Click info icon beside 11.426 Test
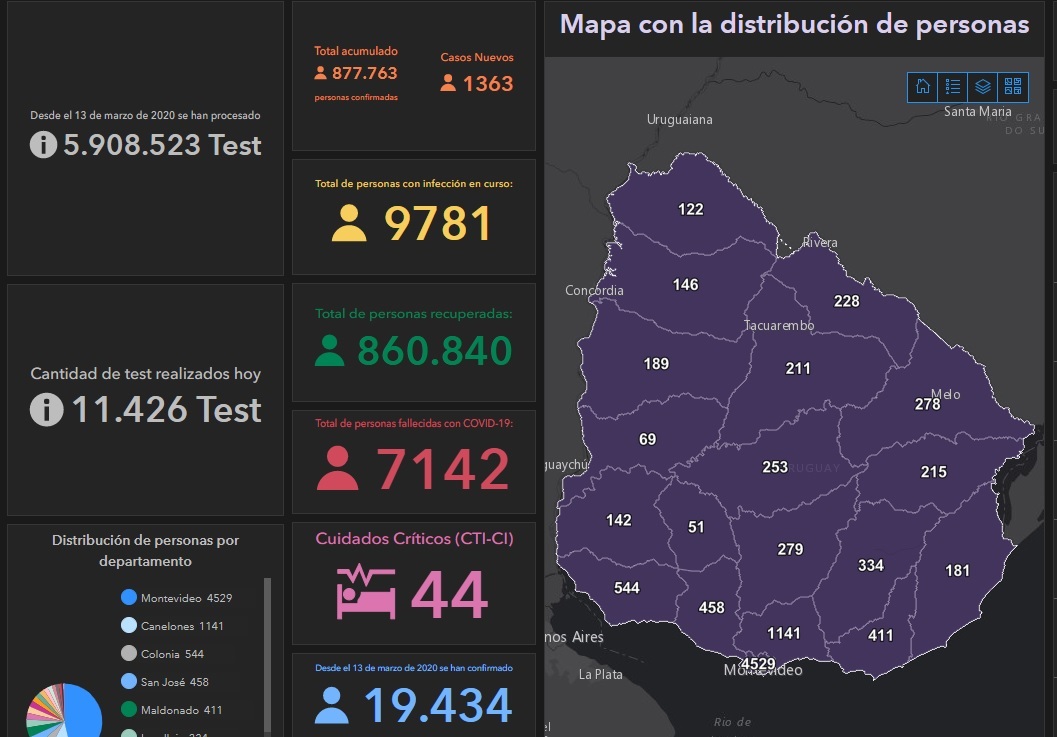 pos(46,410)
